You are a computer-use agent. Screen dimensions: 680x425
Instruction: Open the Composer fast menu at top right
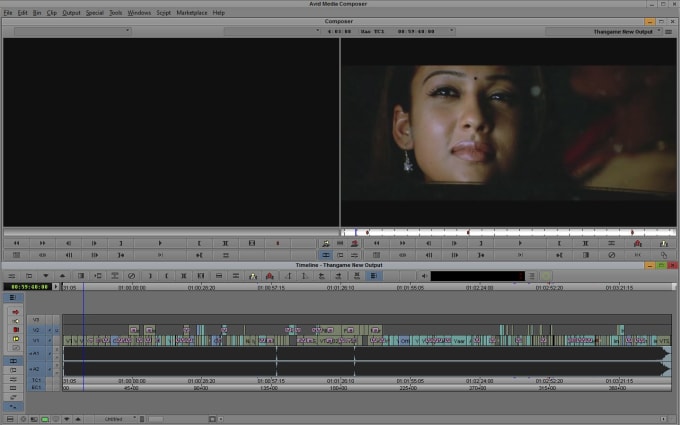click(x=669, y=32)
